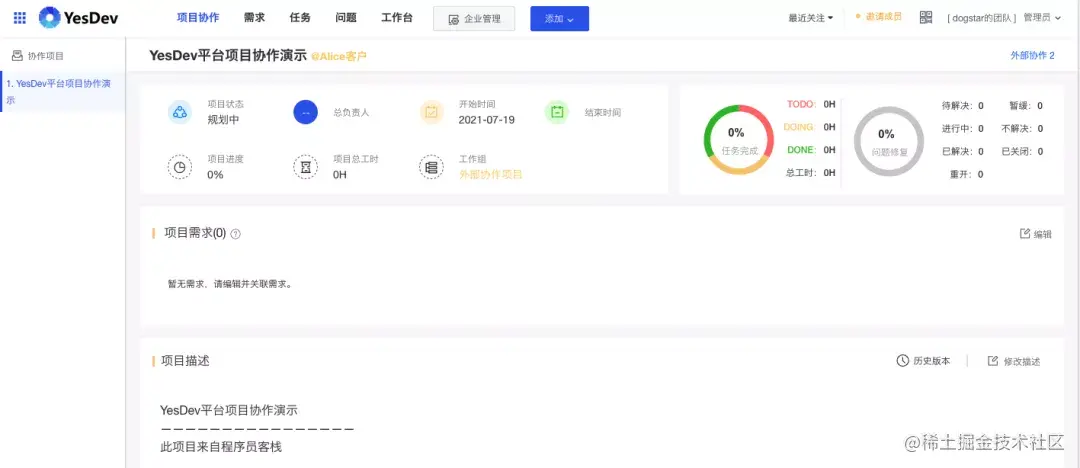Click the project status icon
This screenshot has height=468, width=1080.
(180, 112)
